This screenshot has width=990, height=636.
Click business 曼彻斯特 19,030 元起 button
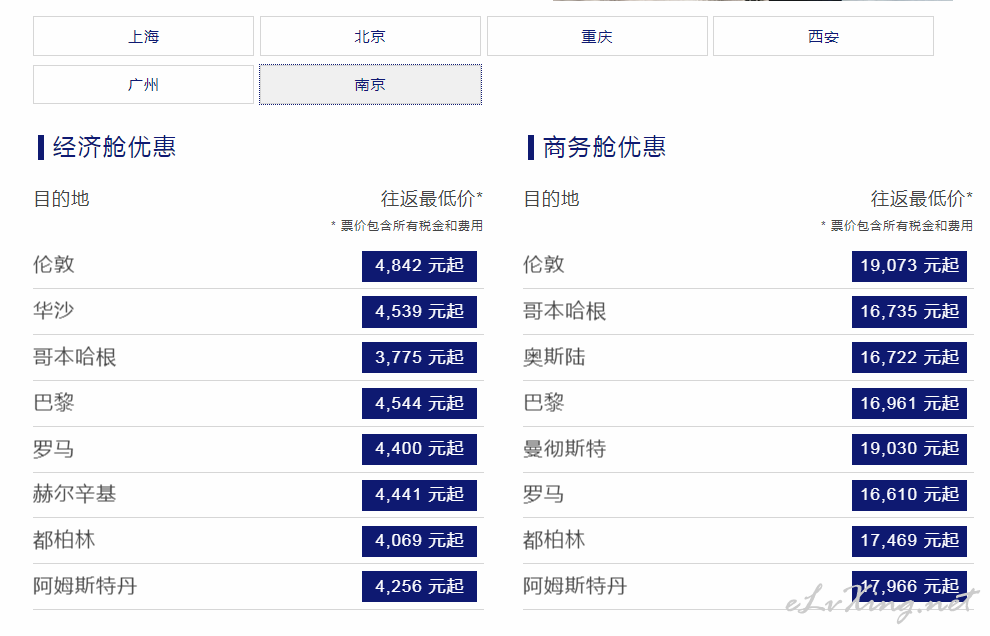[x=909, y=449]
